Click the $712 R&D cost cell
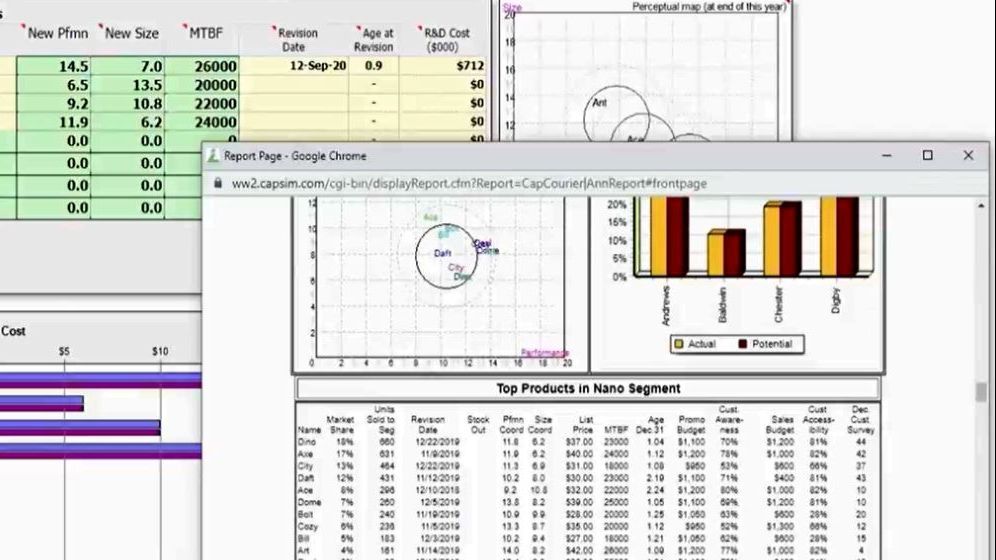996x560 pixels. [x=443, y=66]
